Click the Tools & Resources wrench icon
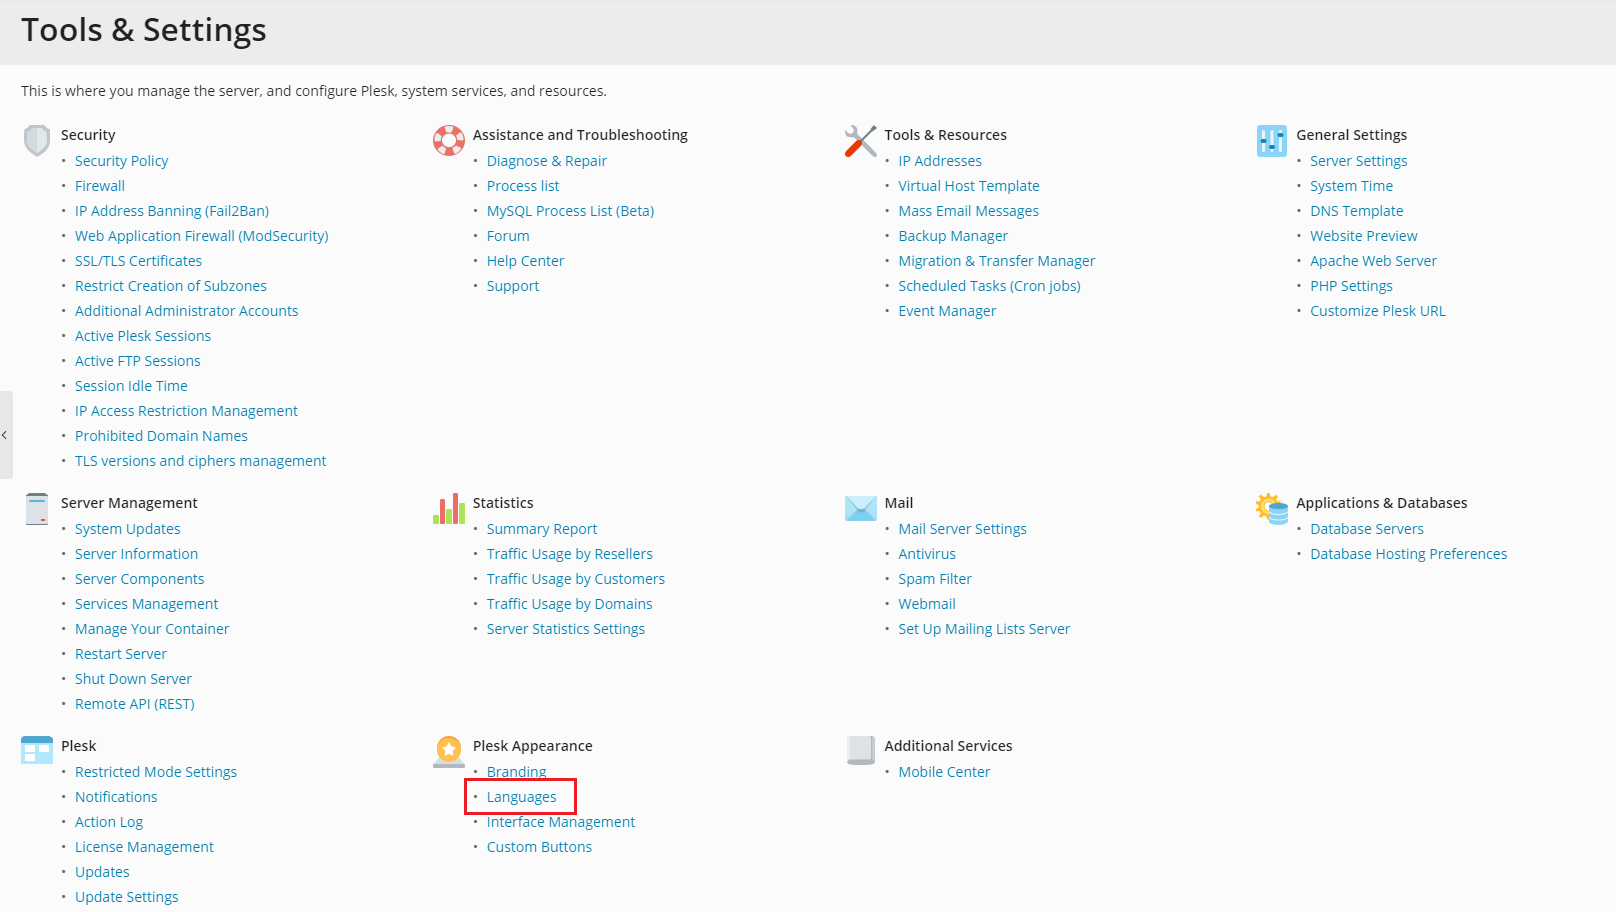 pyautogui.click(x=860, y=140)
